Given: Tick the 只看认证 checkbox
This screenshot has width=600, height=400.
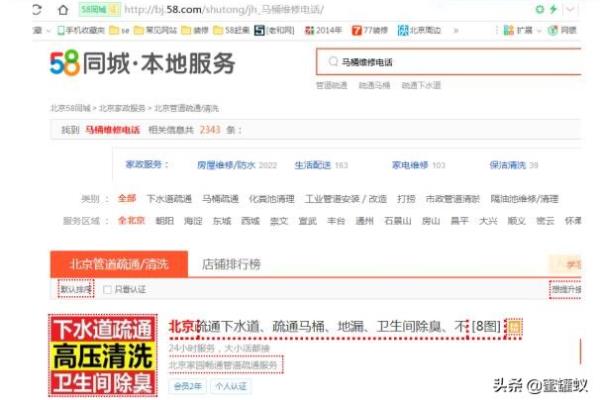Looking at the screenshot, I should 107,290.
